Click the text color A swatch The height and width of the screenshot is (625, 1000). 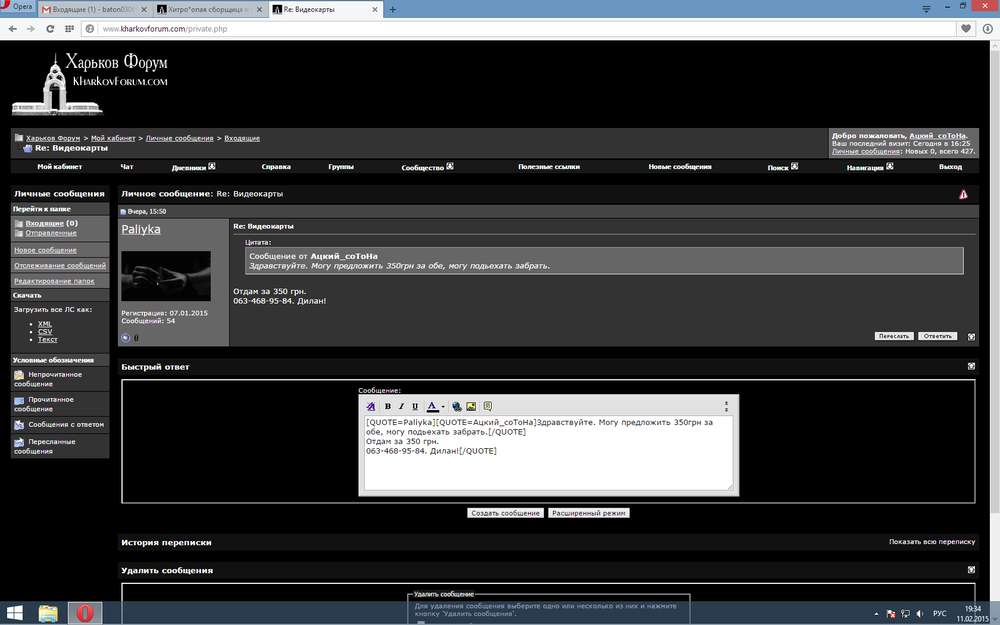[432, 406]
